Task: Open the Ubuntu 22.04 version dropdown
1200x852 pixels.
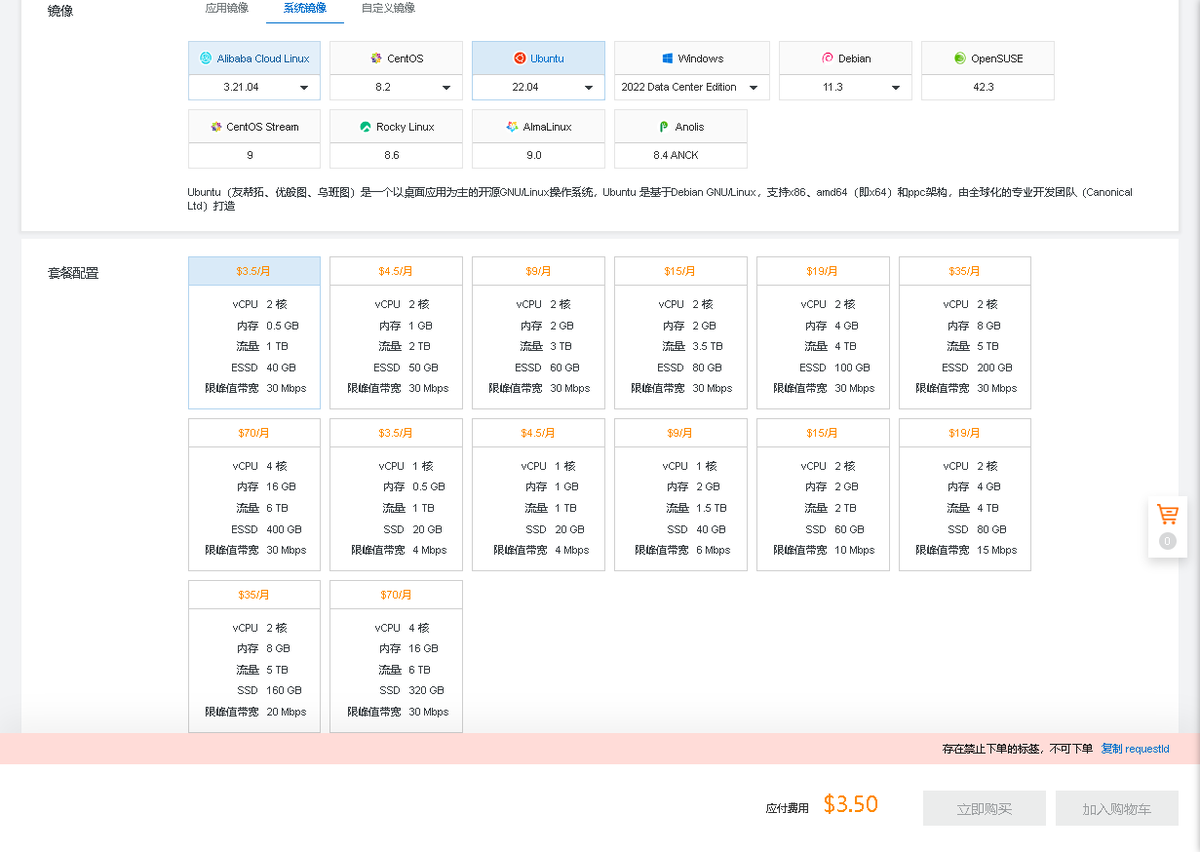Action: (x=538, y=87)
